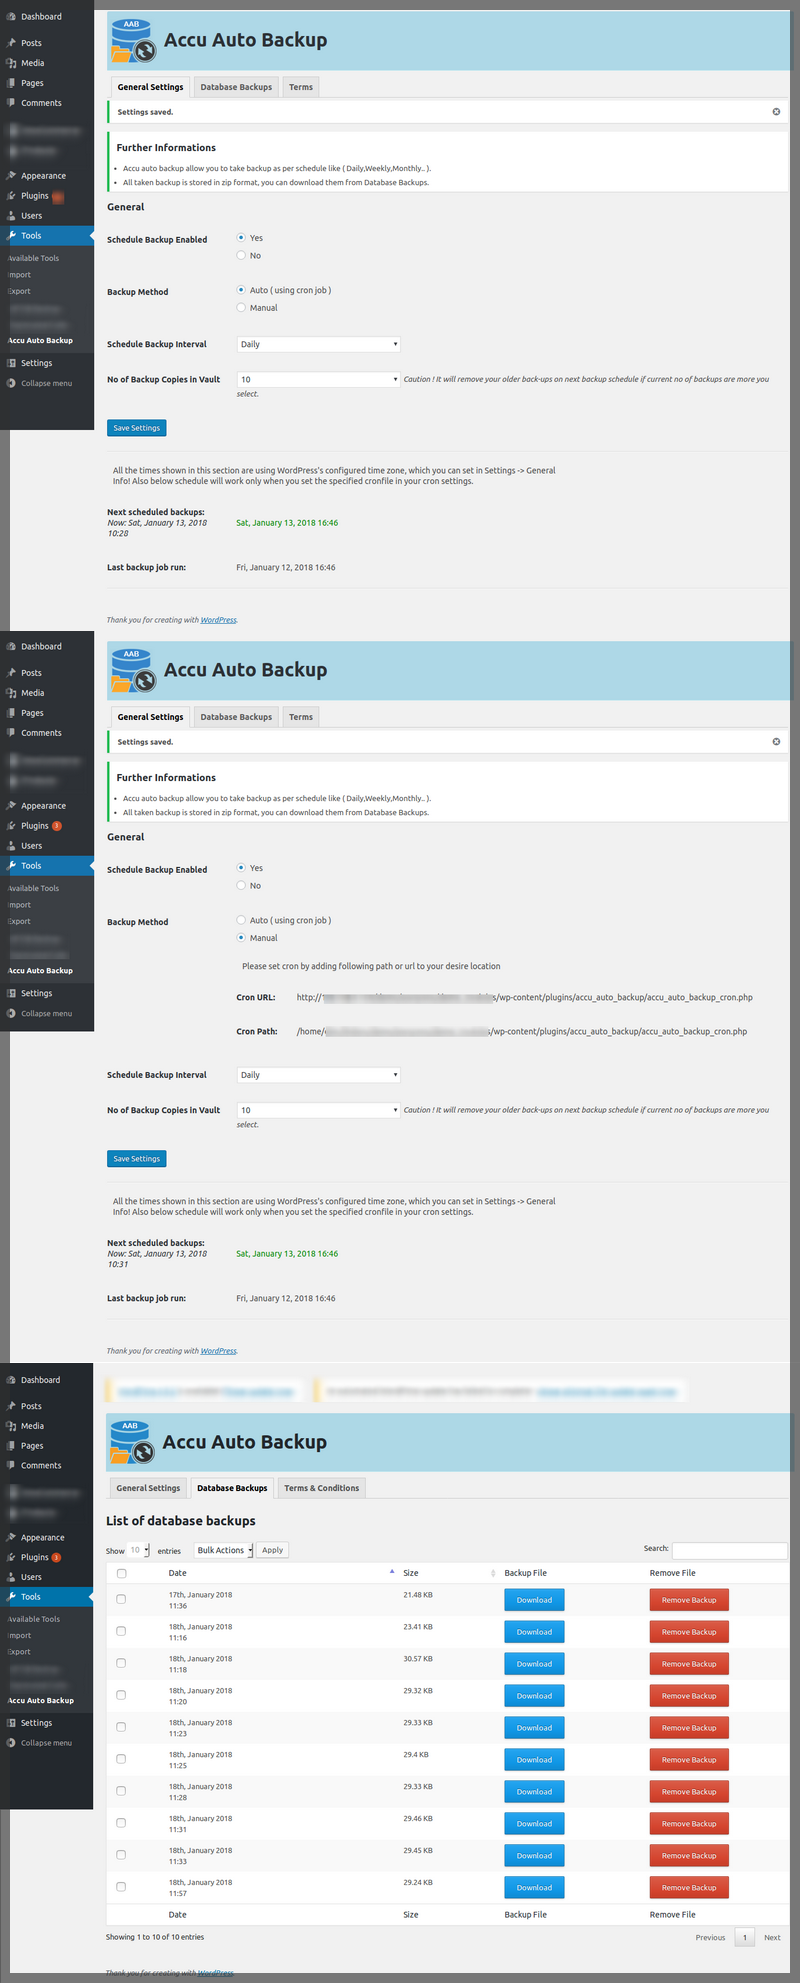
Task: Select page 1 in backups pagination
Action: [x=744, y=1937]
